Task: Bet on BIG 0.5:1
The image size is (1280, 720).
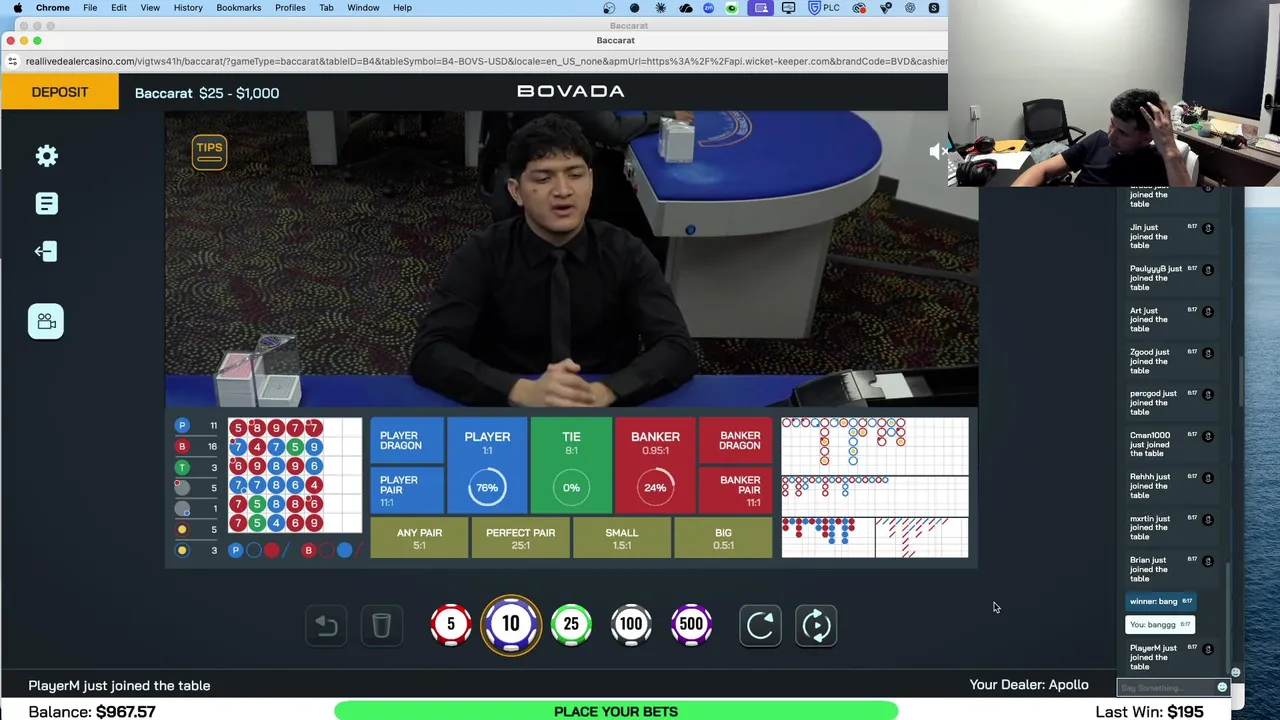Action: click(x=723, y=538)
